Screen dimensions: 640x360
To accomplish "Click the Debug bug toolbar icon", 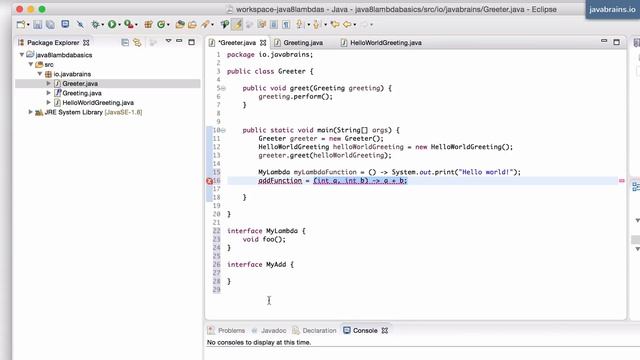I will tap(96, 24).
